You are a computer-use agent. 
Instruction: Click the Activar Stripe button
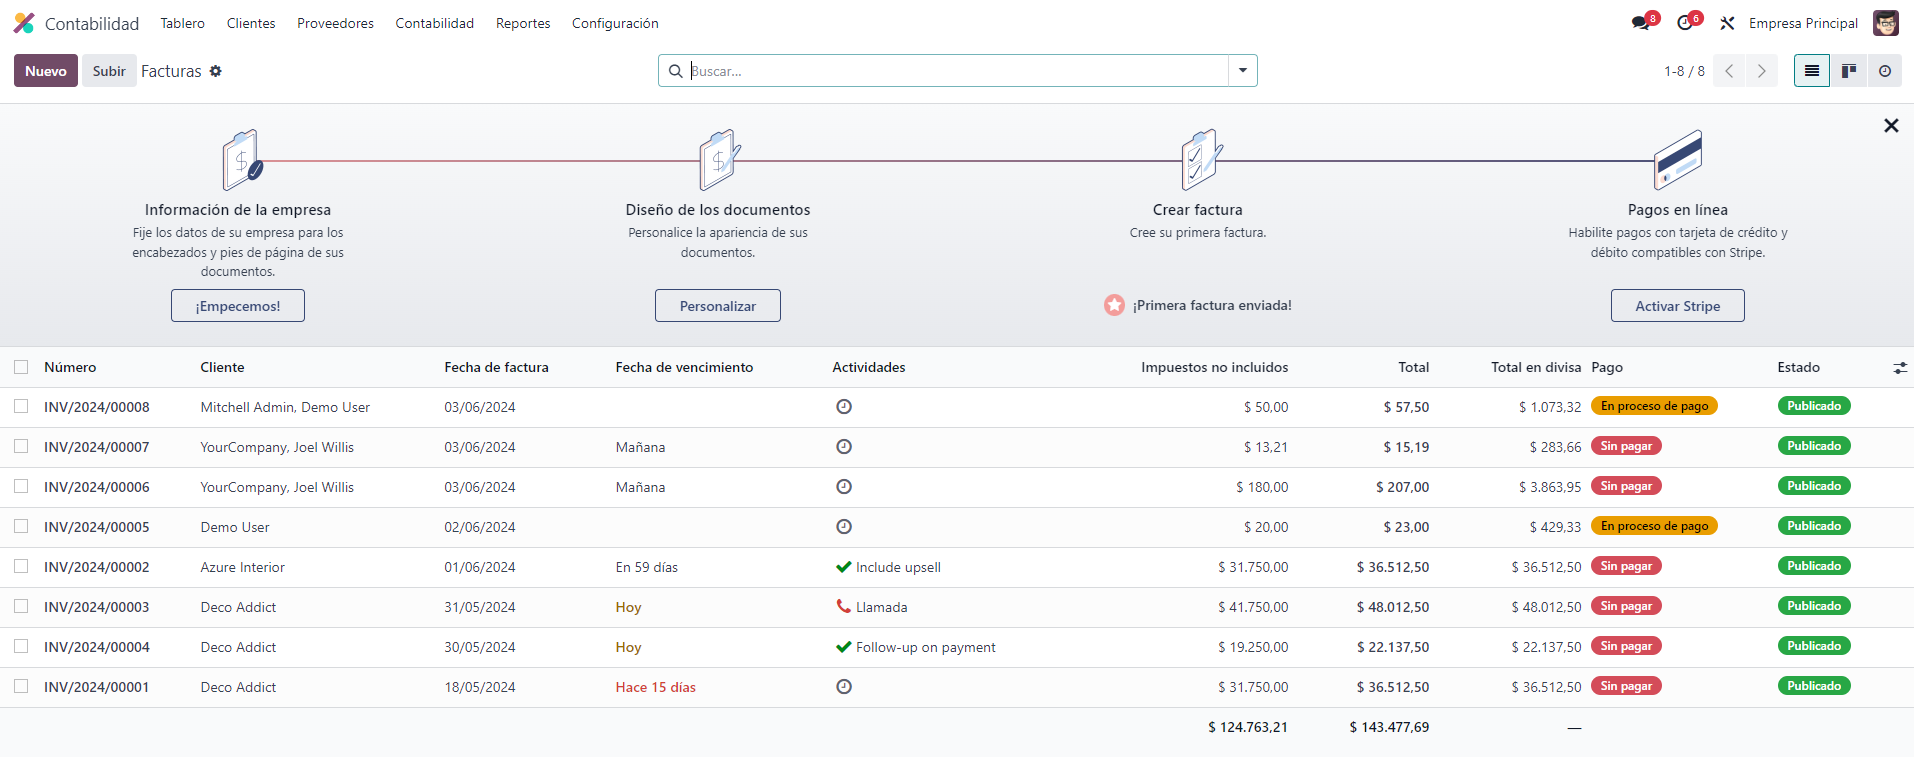[x=1677, y=306]
